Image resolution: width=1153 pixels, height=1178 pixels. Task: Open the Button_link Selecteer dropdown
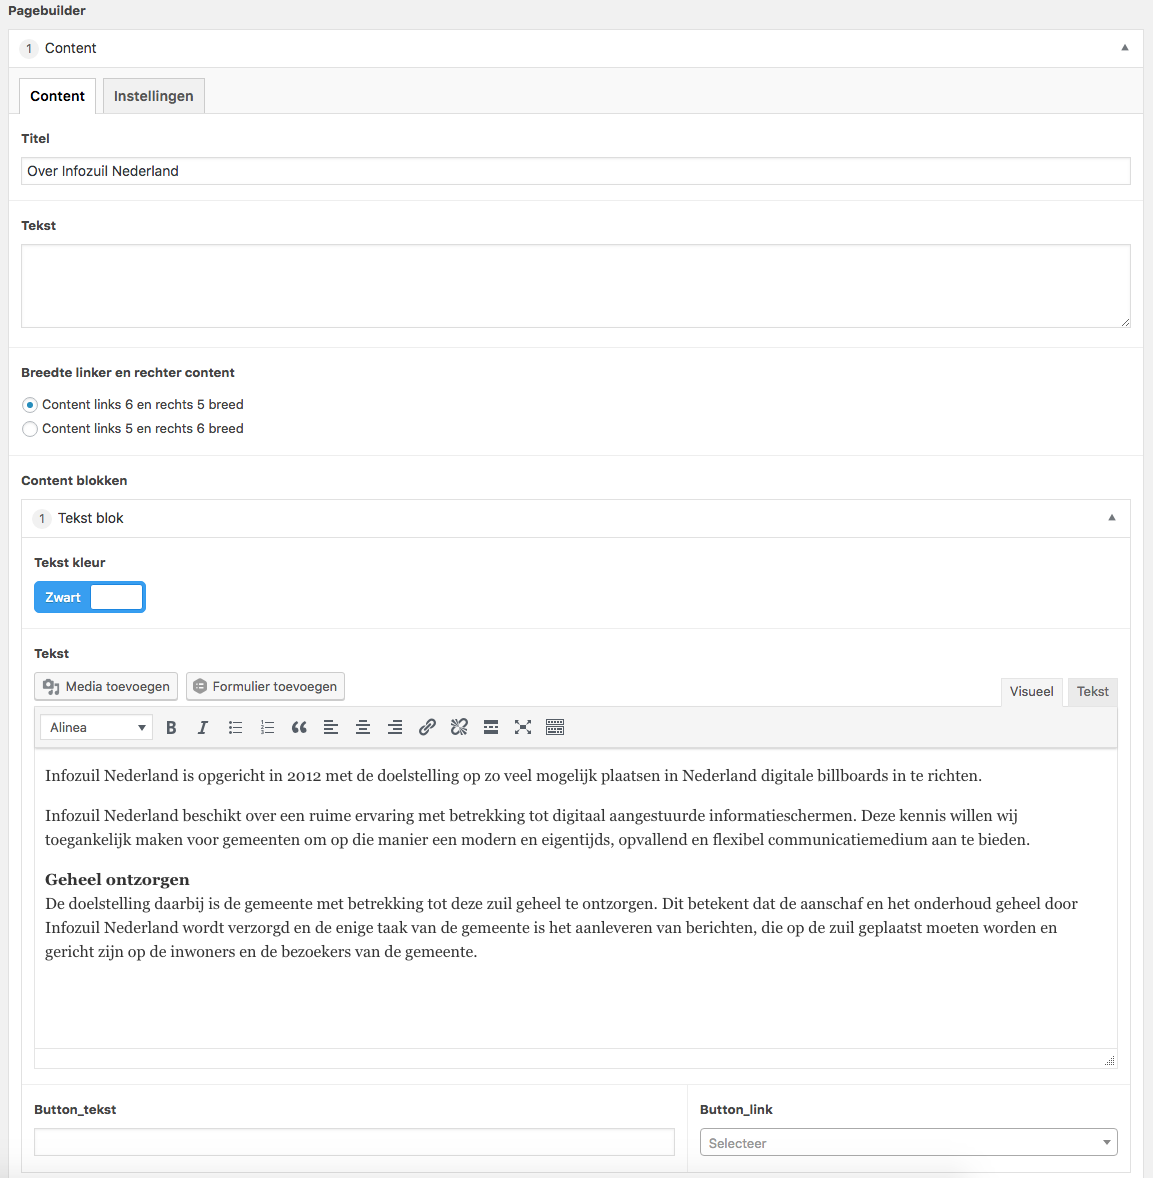pos(909,1143)
